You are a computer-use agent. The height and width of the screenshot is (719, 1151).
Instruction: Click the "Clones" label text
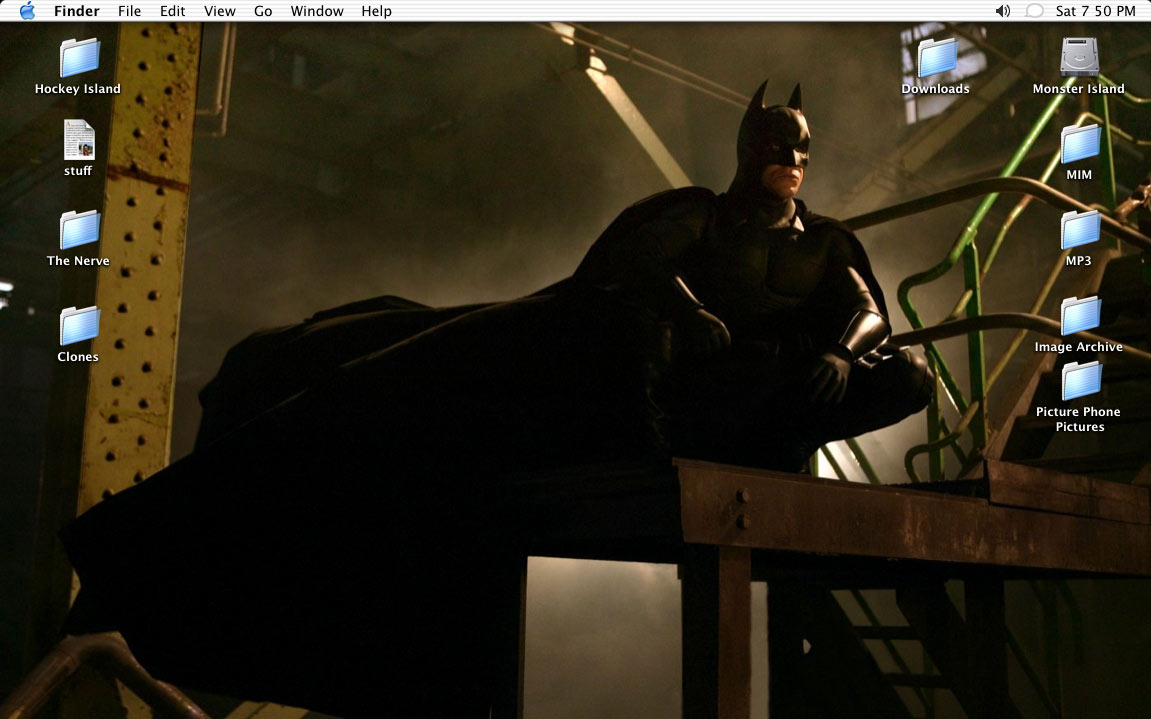78,357
